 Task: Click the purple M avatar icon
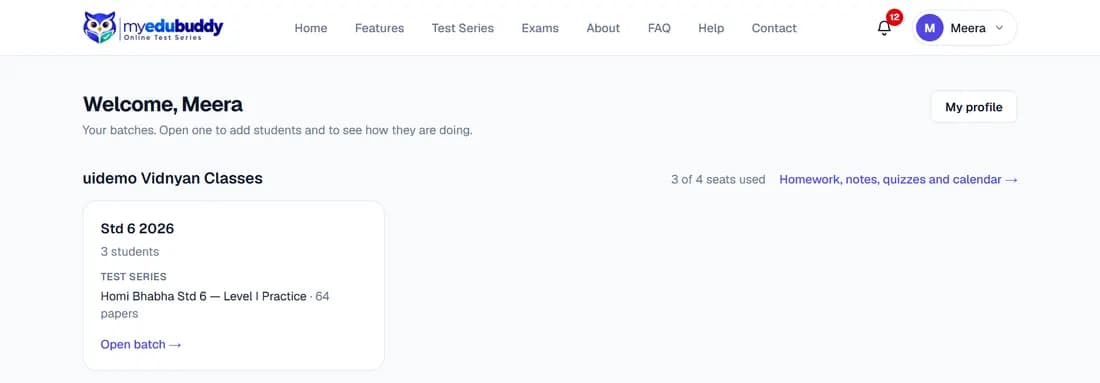[x=930, y=28]
